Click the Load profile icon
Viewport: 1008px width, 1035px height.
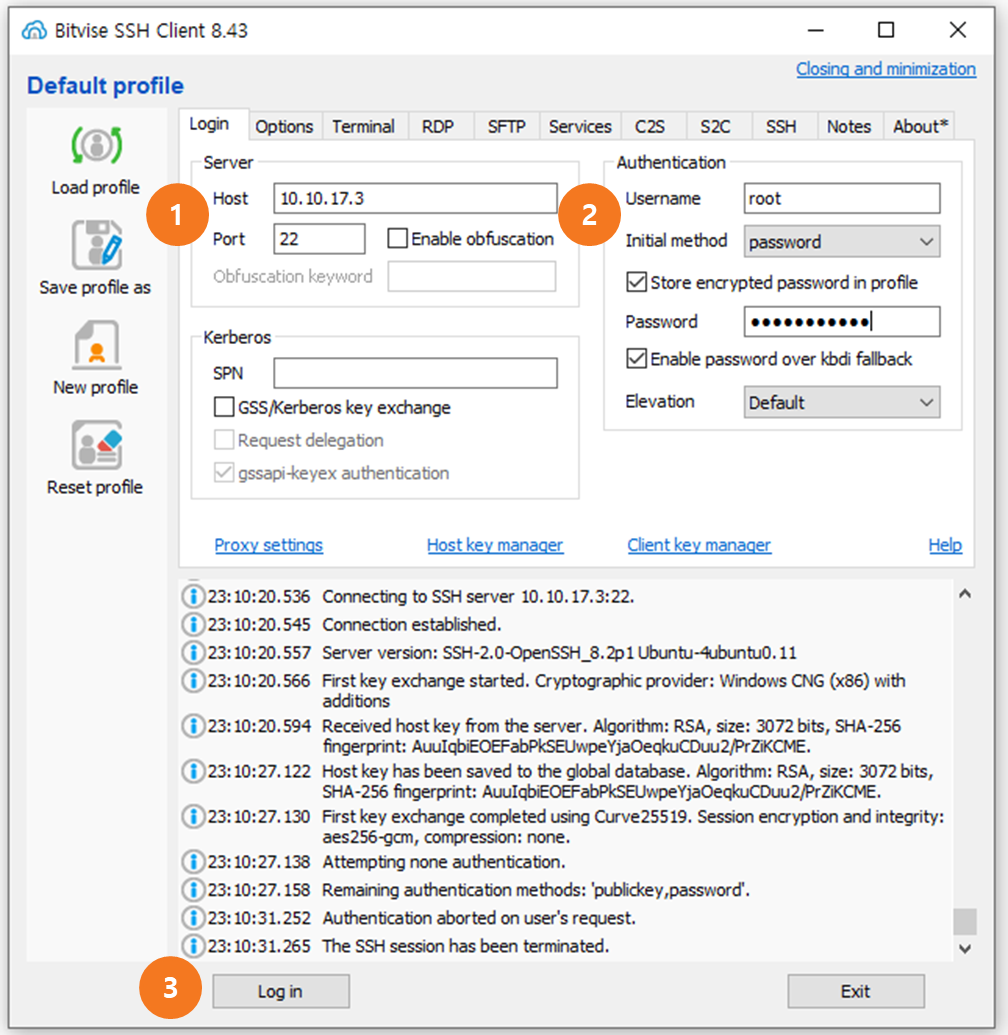pos(96,145)
